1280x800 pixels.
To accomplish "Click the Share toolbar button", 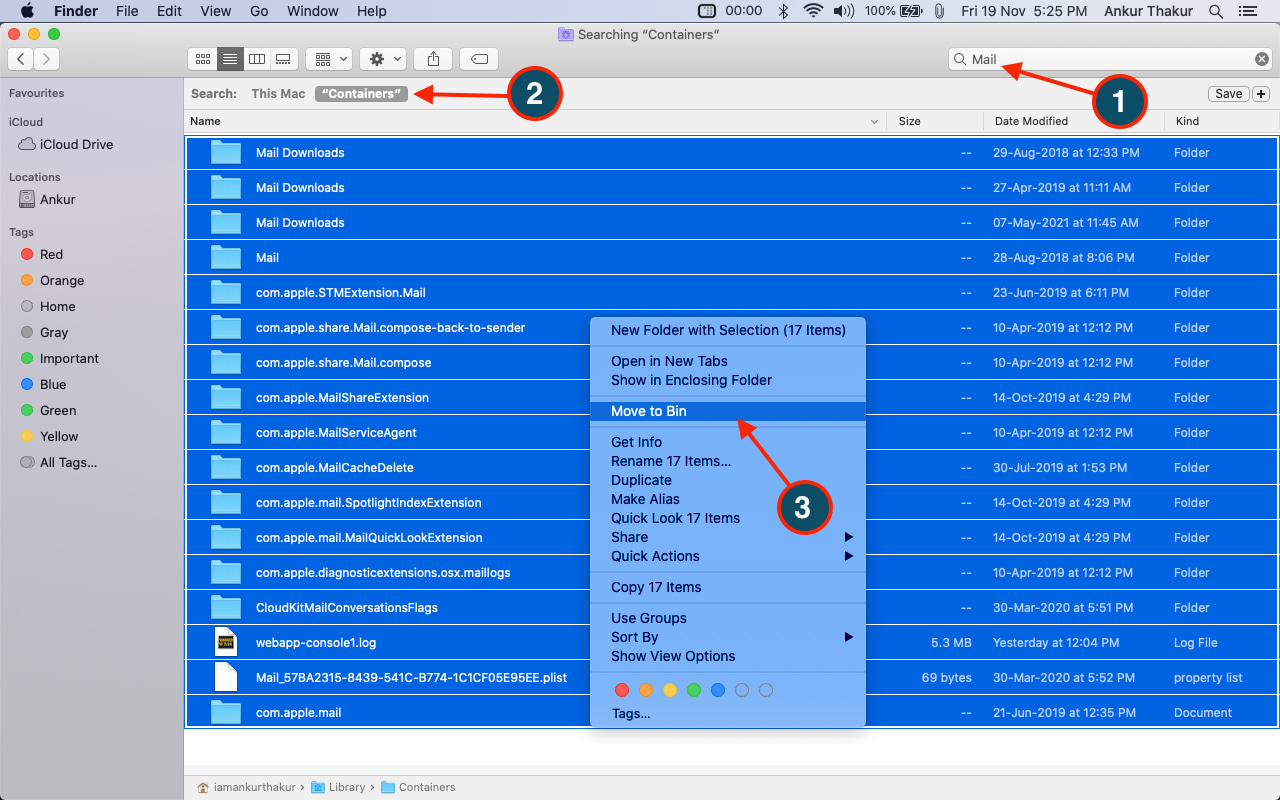I will click(433, 59).
